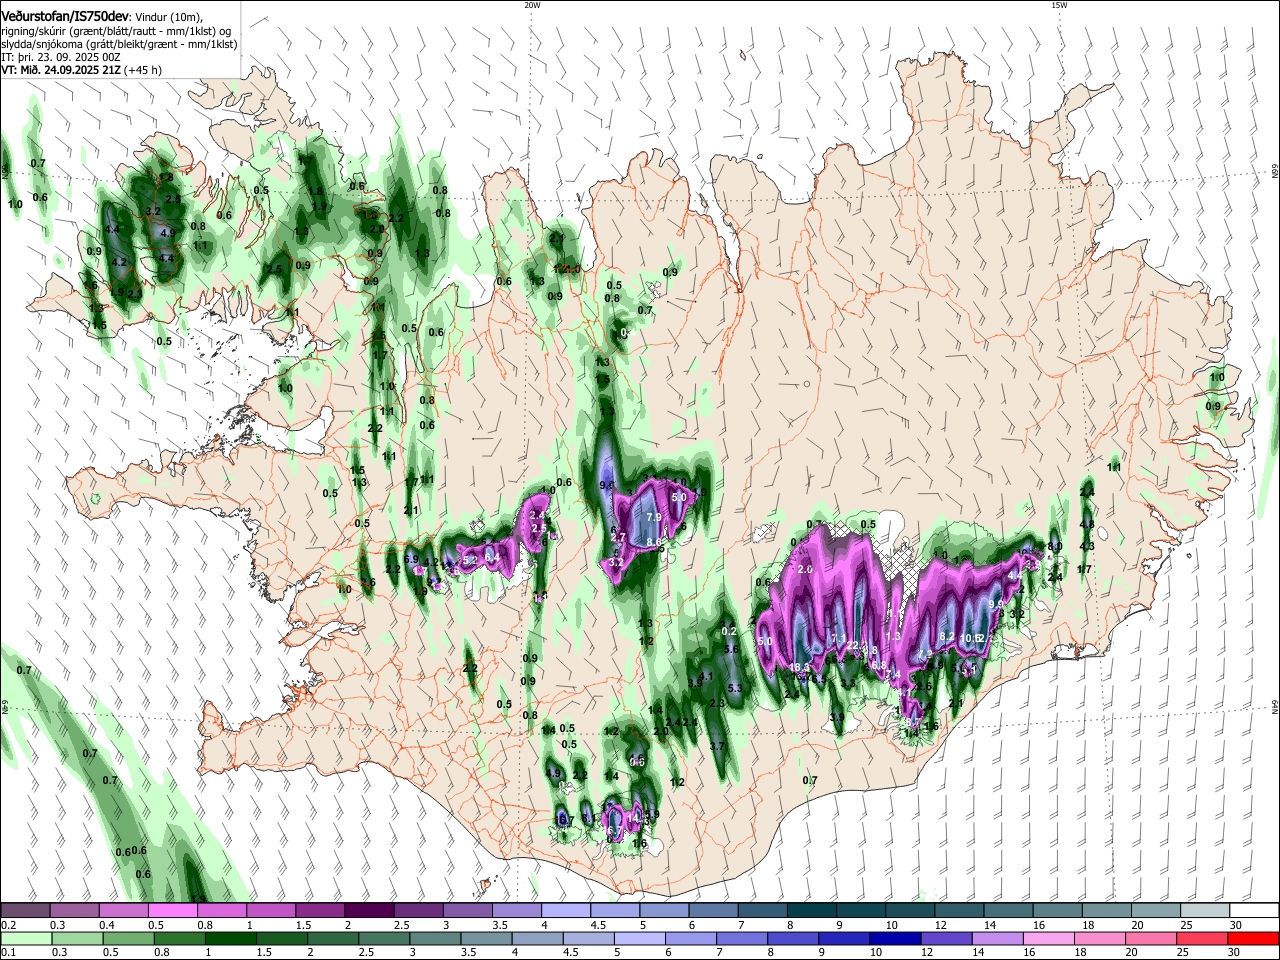This screenshot has height=960, width=1280.
Task: Click the '18.3' precipitation value on the map
Action: tap(799, 668)
